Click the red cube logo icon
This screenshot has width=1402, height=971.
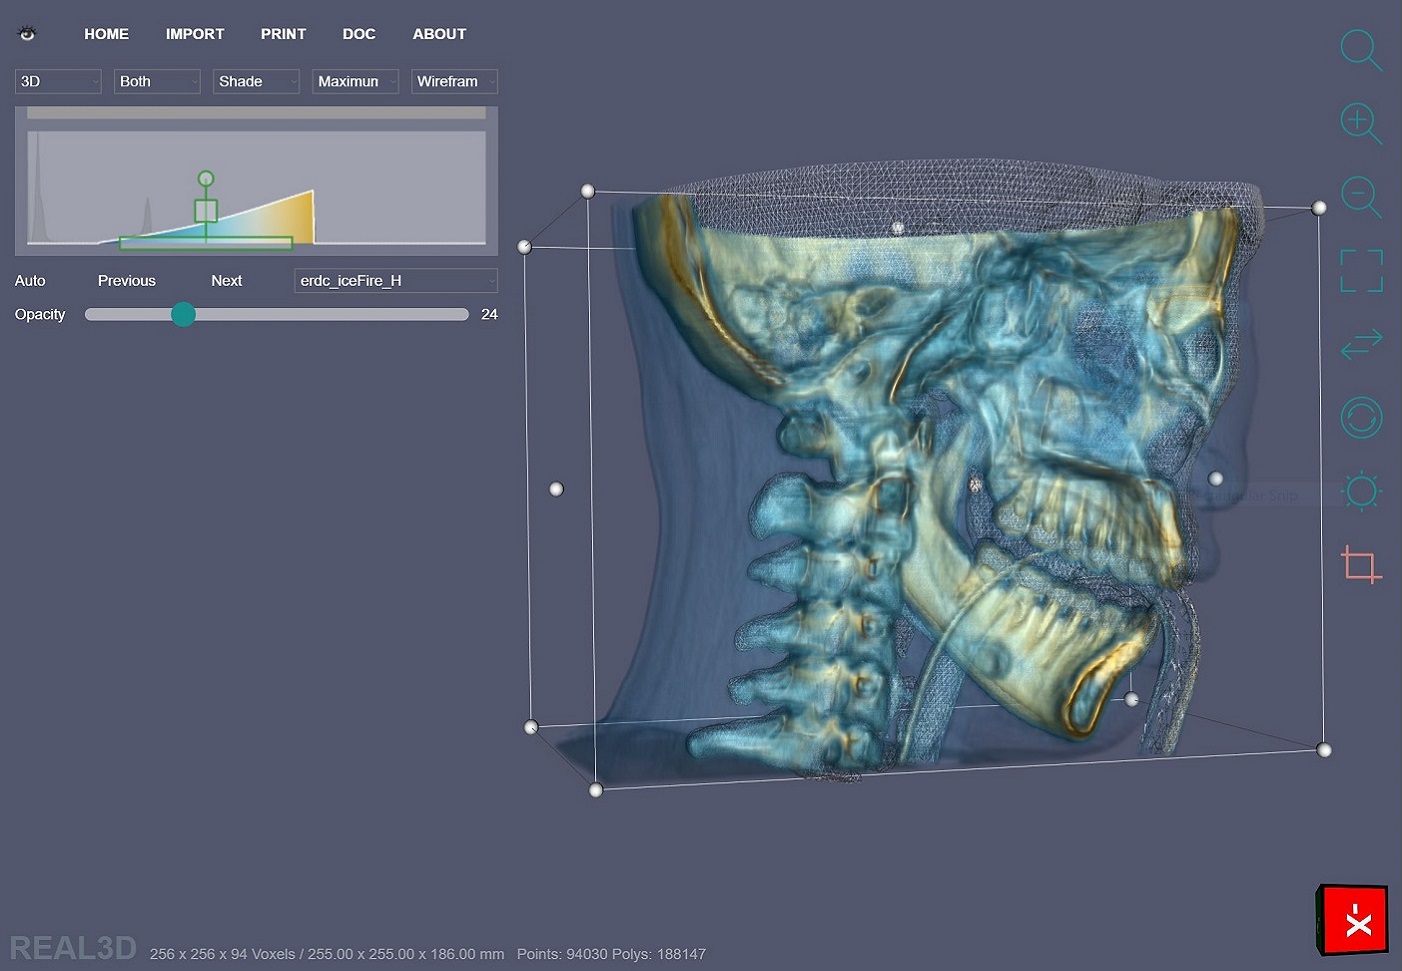[x=1352, y=919]
